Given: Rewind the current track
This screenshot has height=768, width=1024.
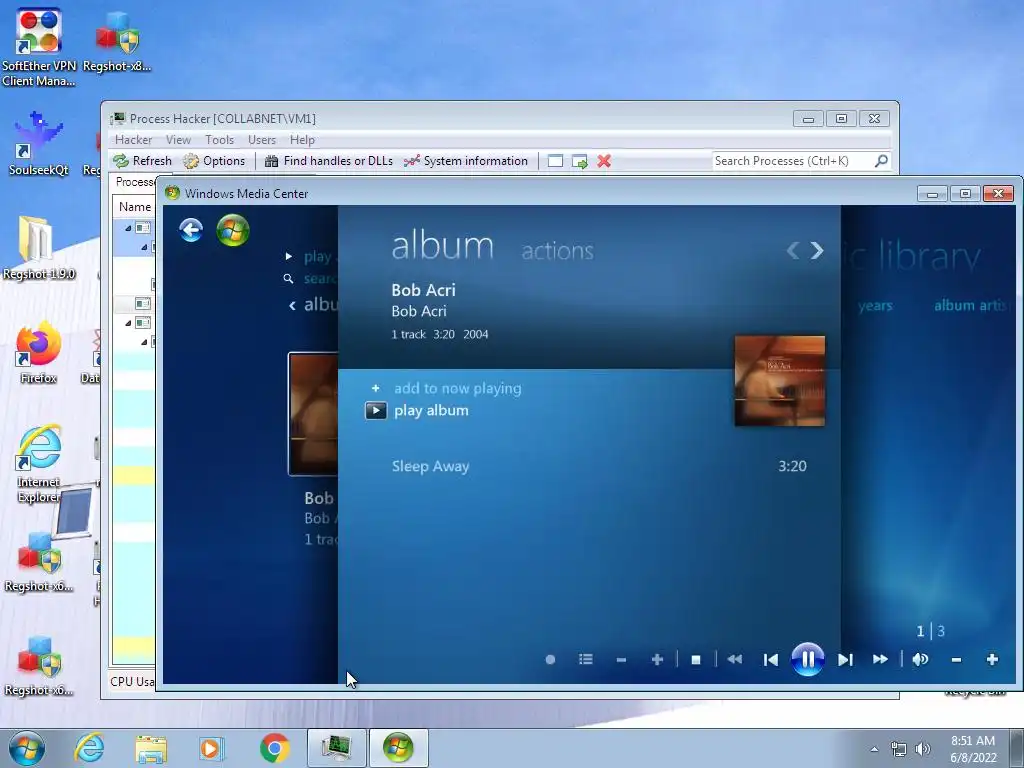Looking at the screenshot, I should (x=734, y=660).
